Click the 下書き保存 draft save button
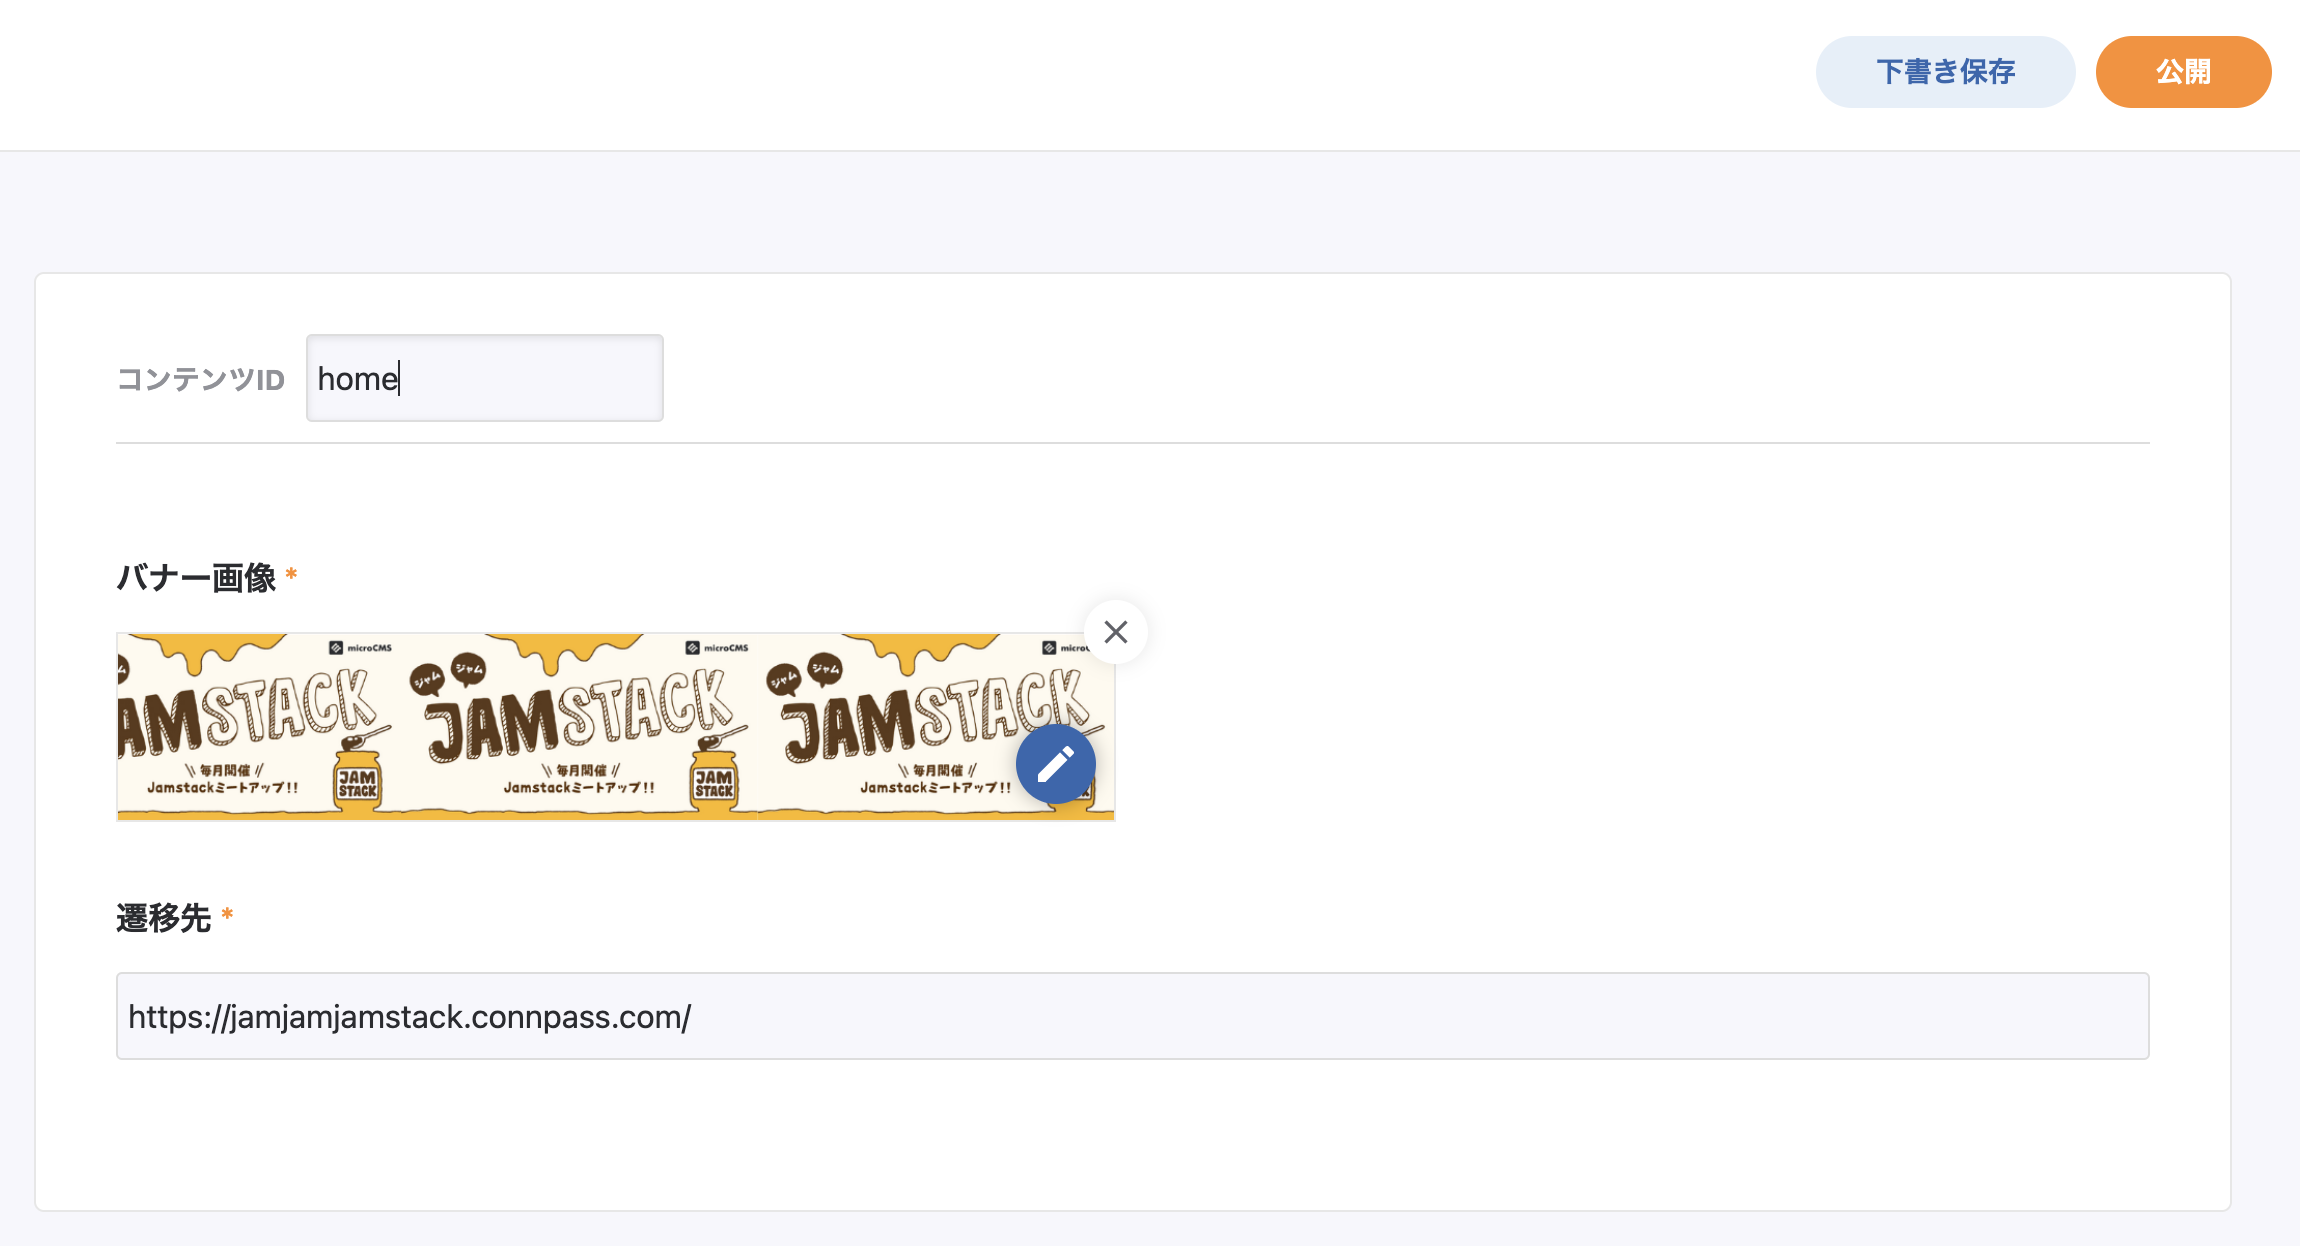 (1945, 72)
